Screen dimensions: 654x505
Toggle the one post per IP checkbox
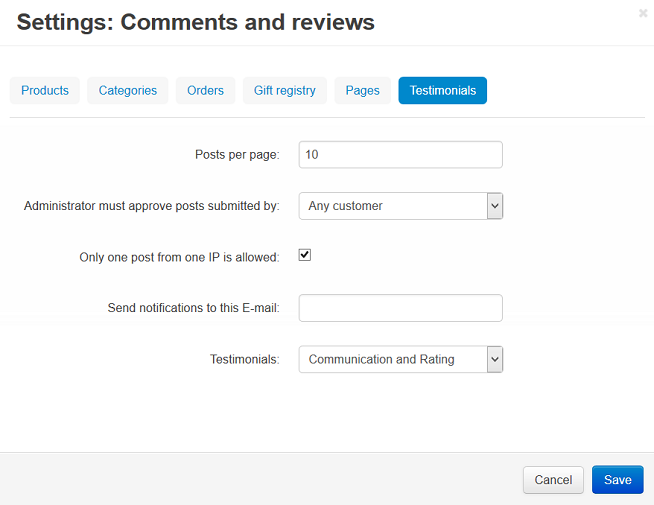(305, 255)
